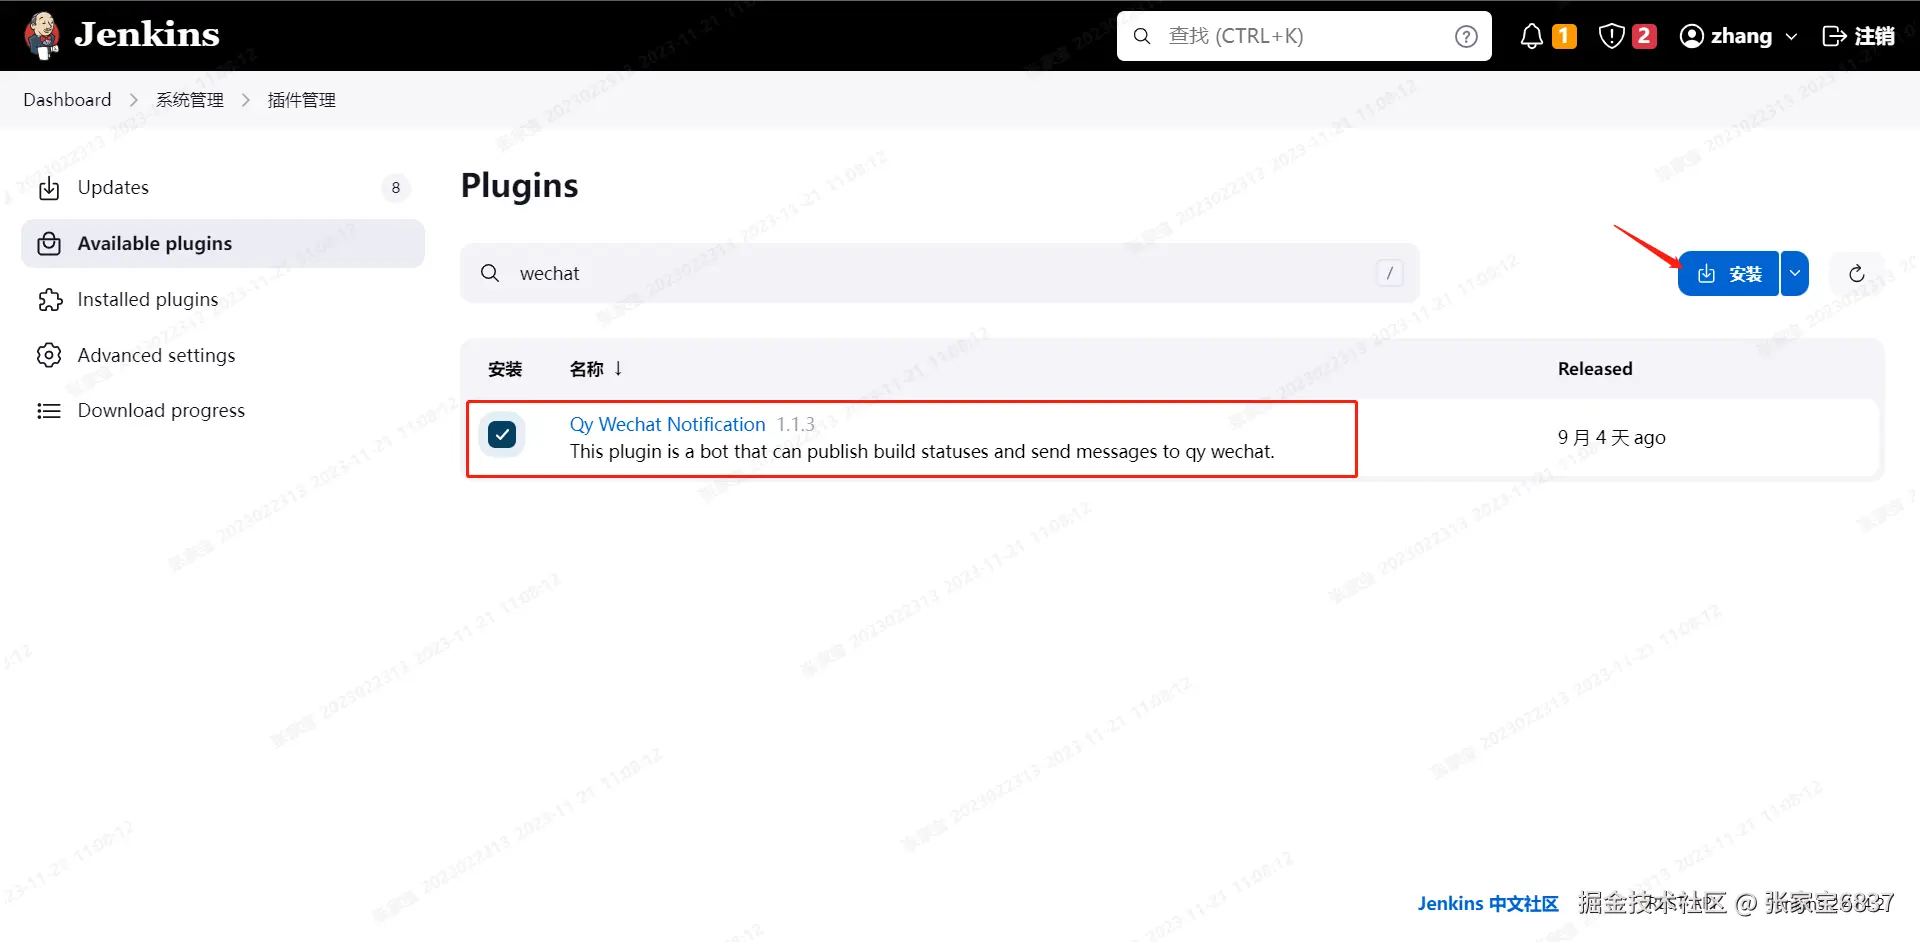
Task: Click the Available plugins bag icon
Action: (x=49, y=244)
